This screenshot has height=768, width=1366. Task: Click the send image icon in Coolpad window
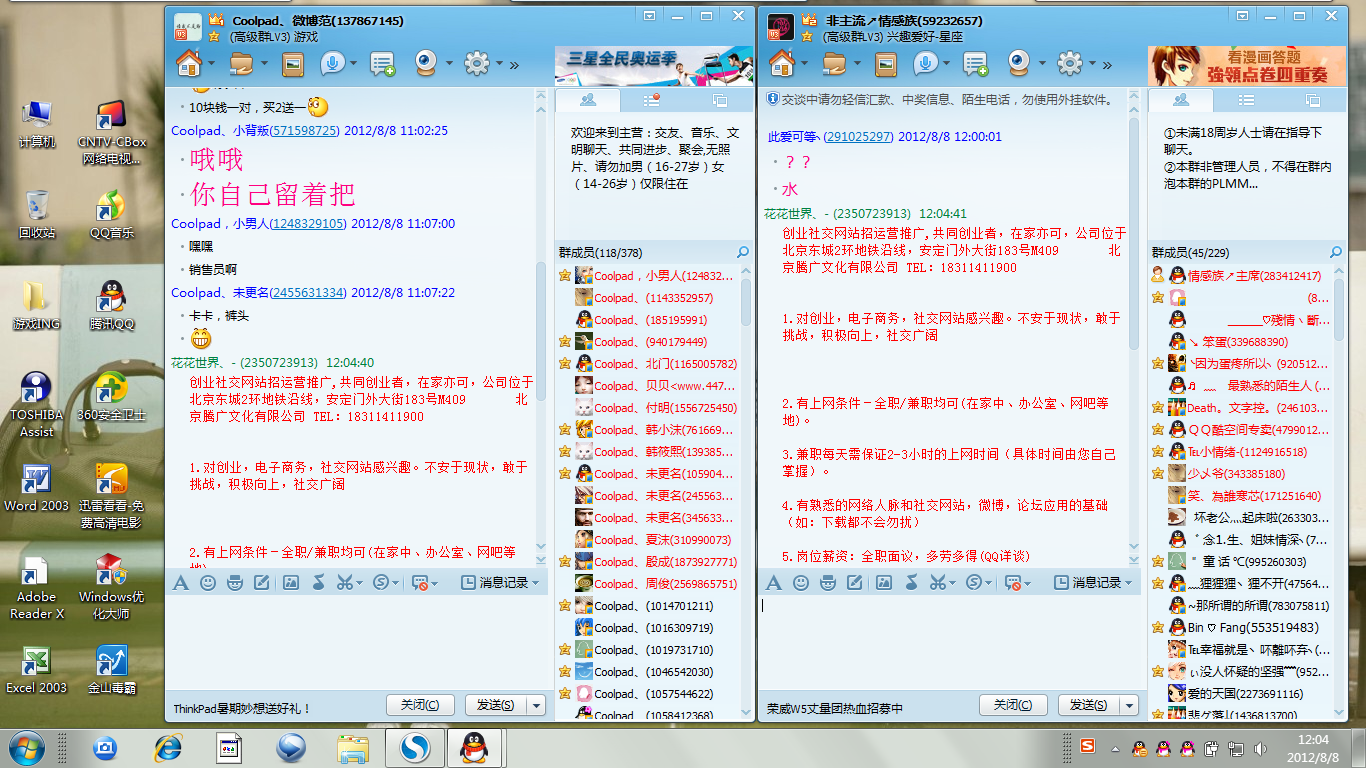[x=291, y=582]
